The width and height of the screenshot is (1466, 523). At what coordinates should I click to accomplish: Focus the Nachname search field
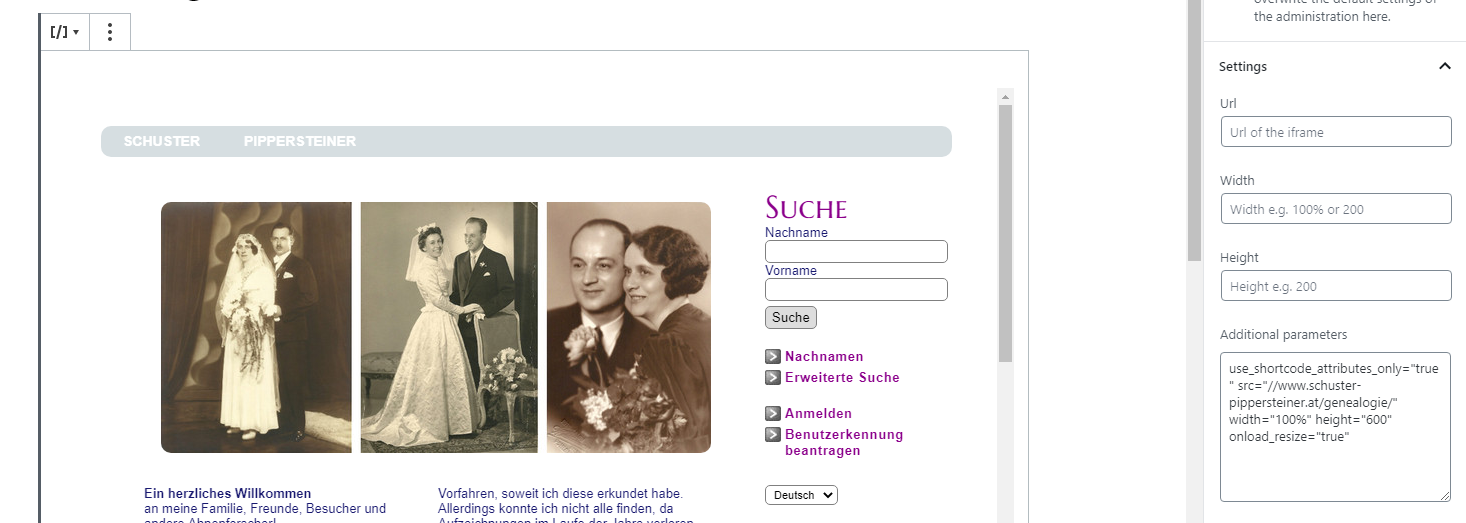tap(856, 251)
